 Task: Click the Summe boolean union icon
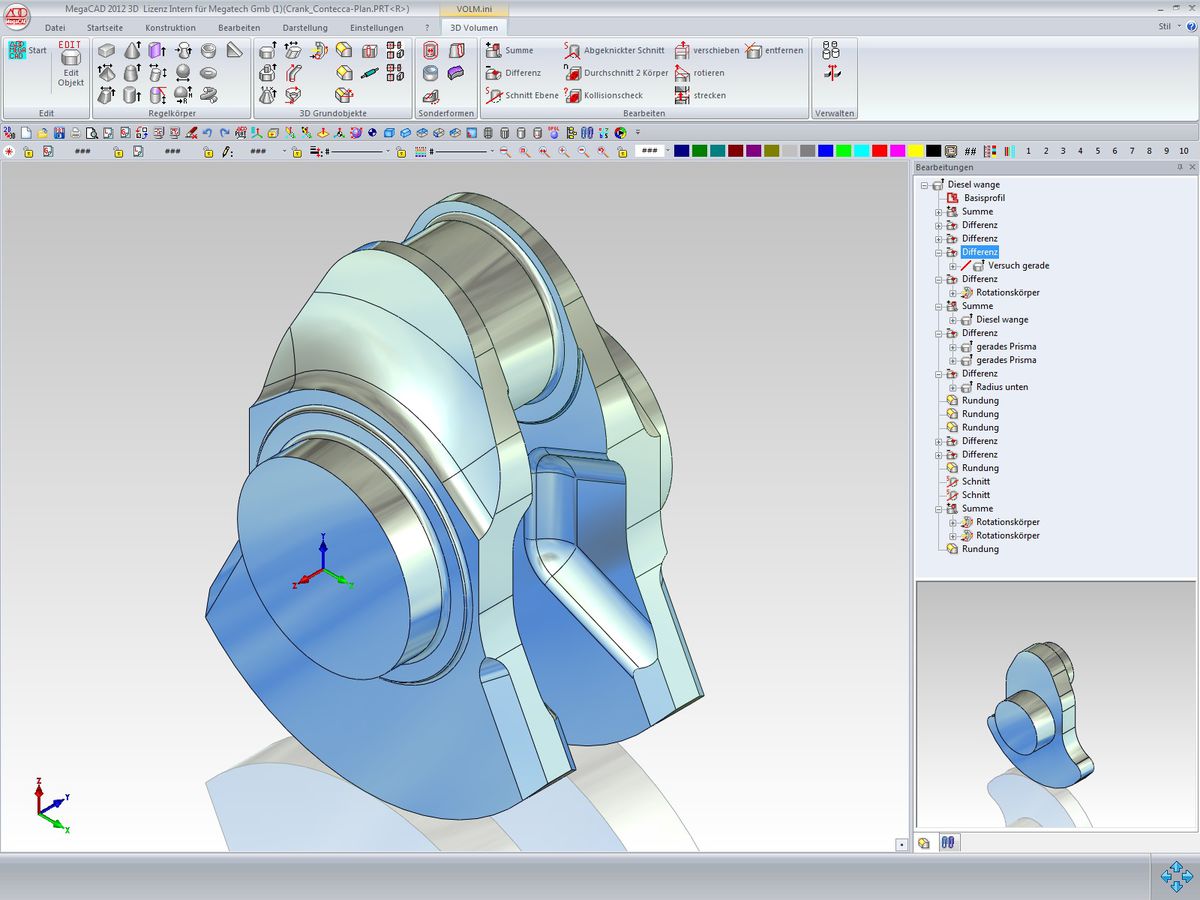pyautogui.click(x=493, y=50)
